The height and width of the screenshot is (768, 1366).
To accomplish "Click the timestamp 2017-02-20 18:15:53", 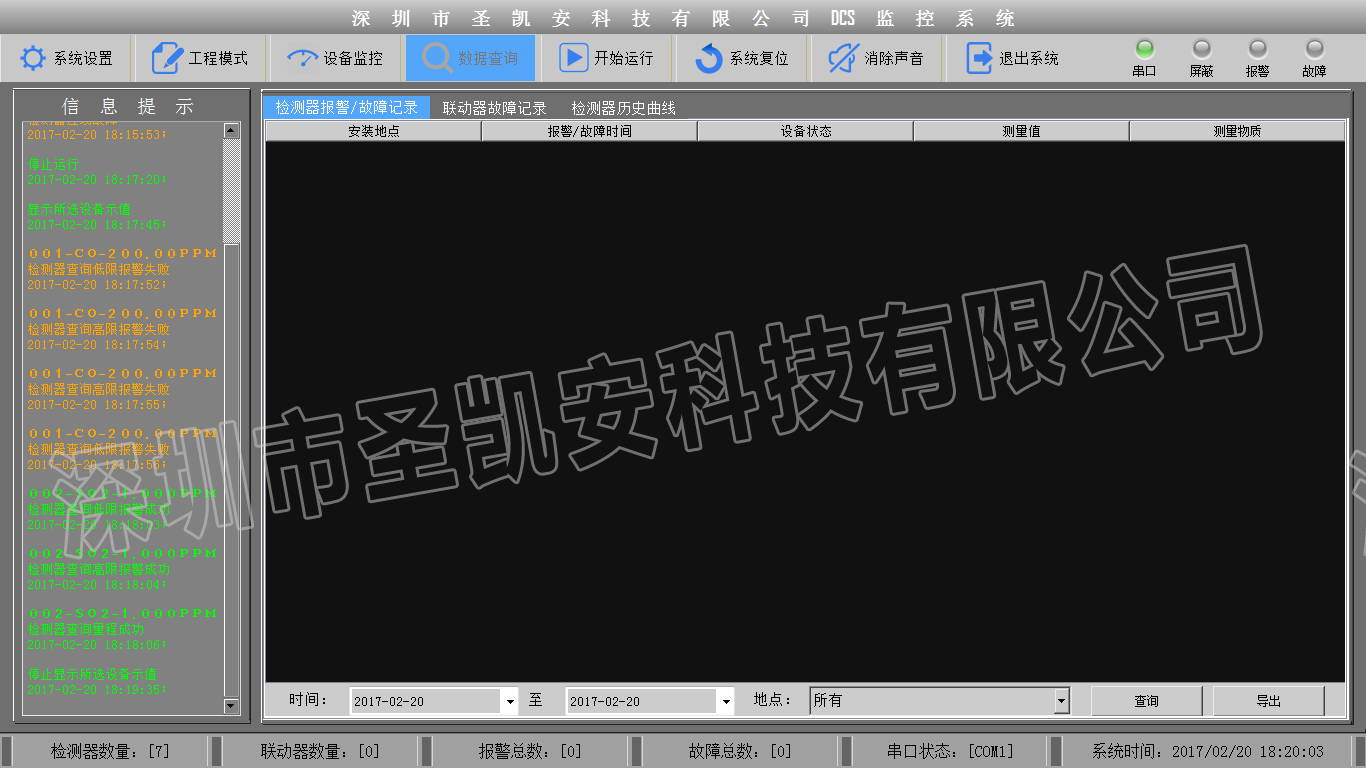I will tap(96, 135).
